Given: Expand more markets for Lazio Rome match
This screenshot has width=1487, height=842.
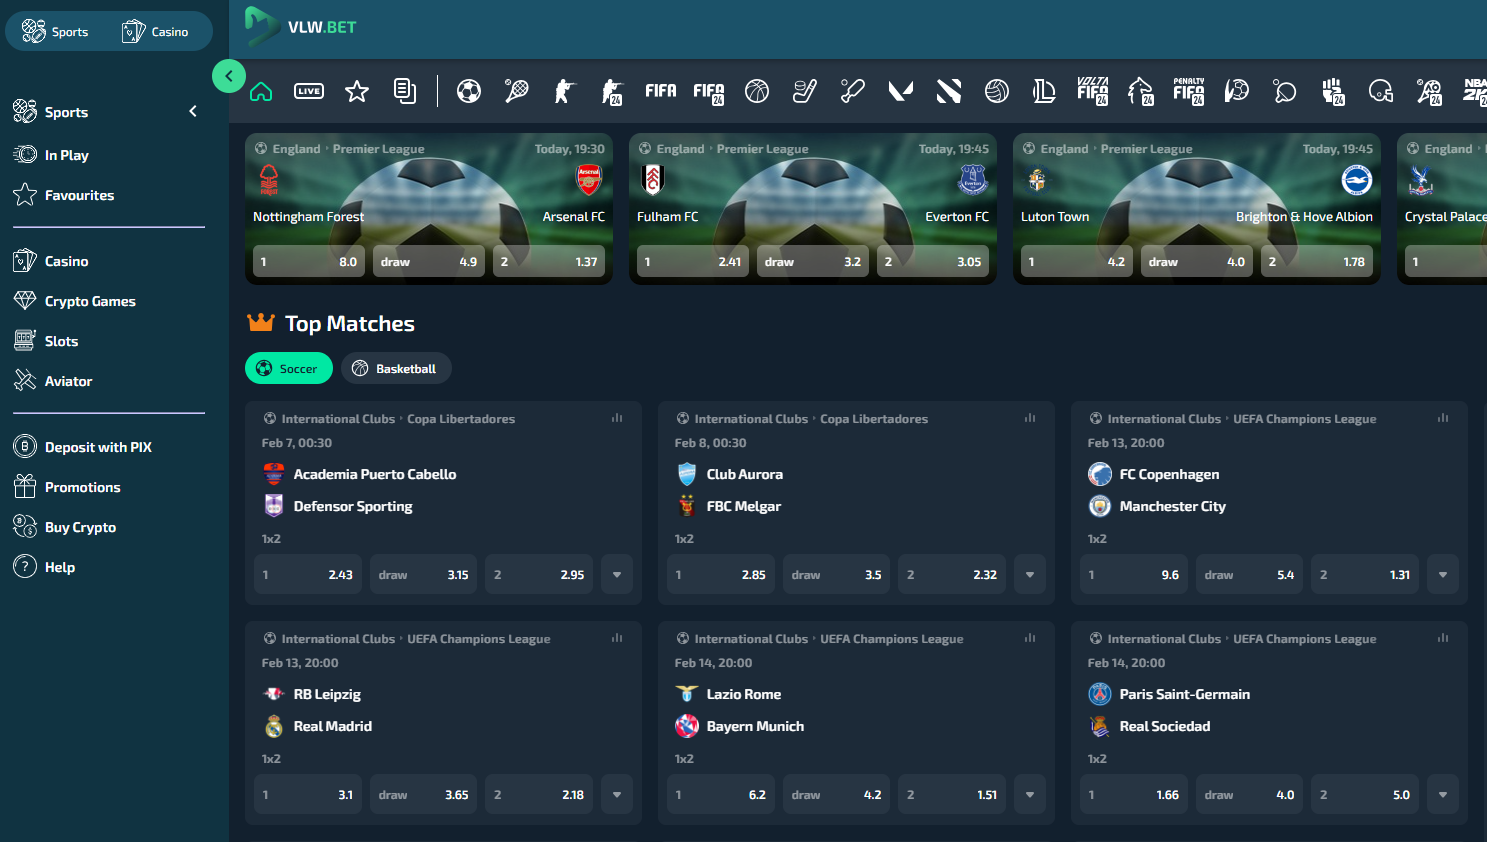Looking at the screenshot, I should coord(1030,794).
